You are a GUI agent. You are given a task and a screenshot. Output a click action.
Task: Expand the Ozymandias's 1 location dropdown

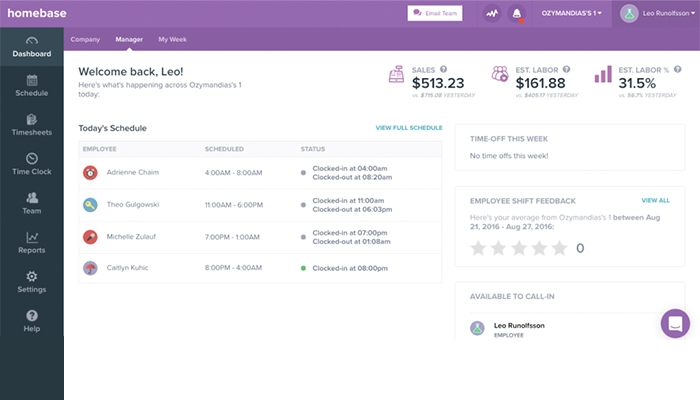coord(571,14)
